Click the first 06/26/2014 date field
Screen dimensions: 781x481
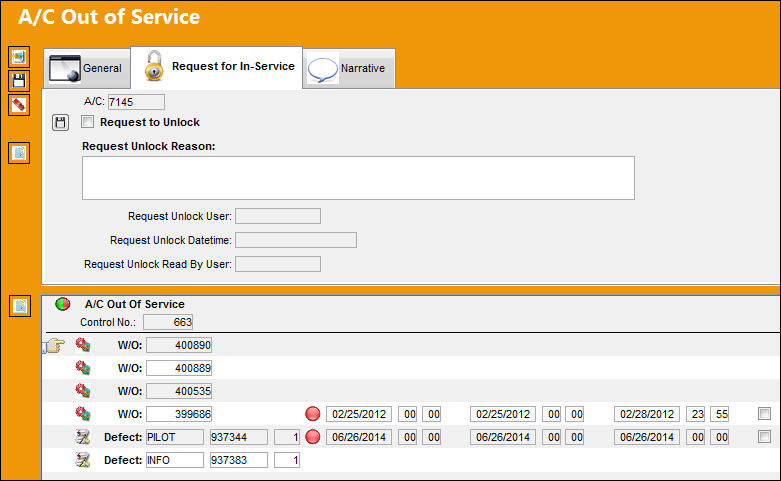(x=359, y=437)
